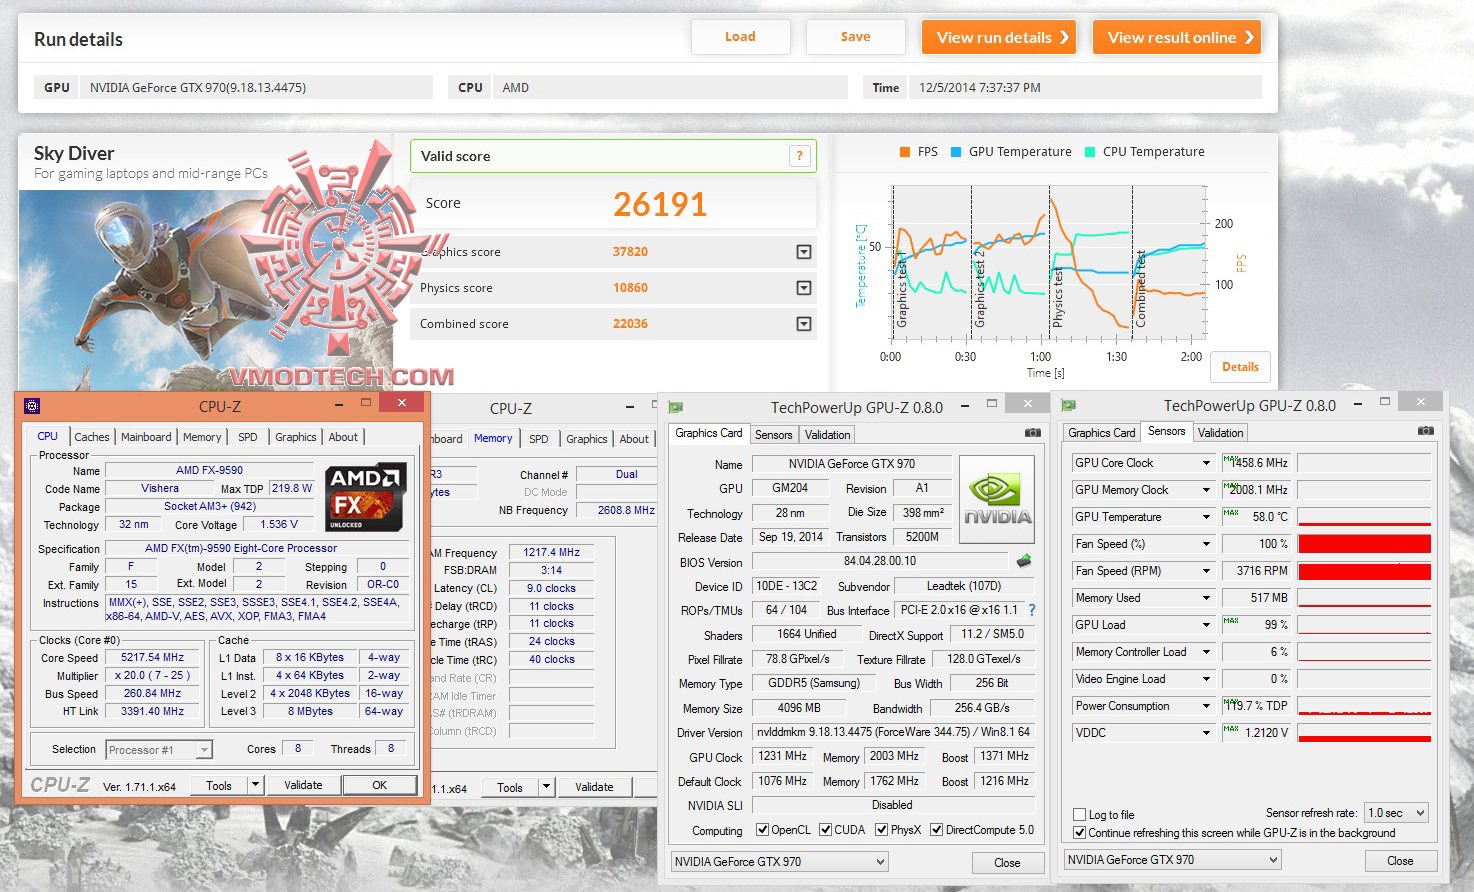
Task: Switch to Sensors tab in the left GPU-Z window
Action: (773, 435)
